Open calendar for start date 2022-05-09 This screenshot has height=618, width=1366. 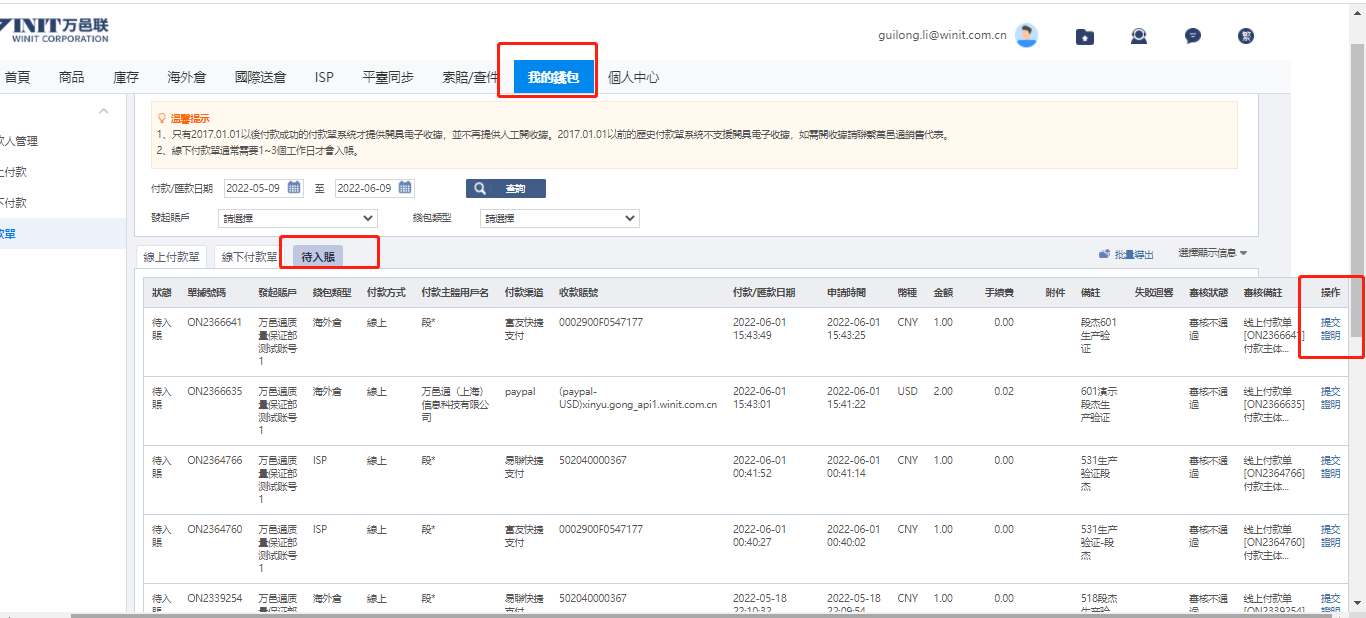294,187
